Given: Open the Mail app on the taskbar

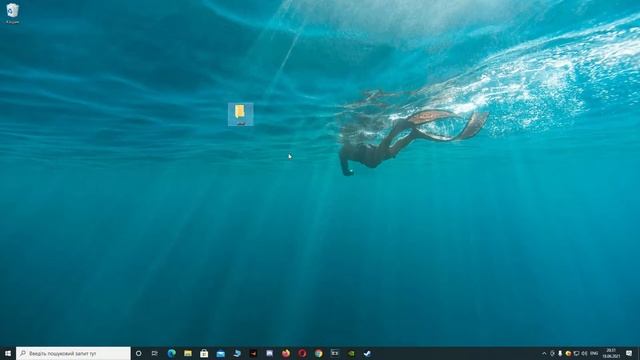Looking at the screenshot, I should pyautogui.click(x=220, y=353).
